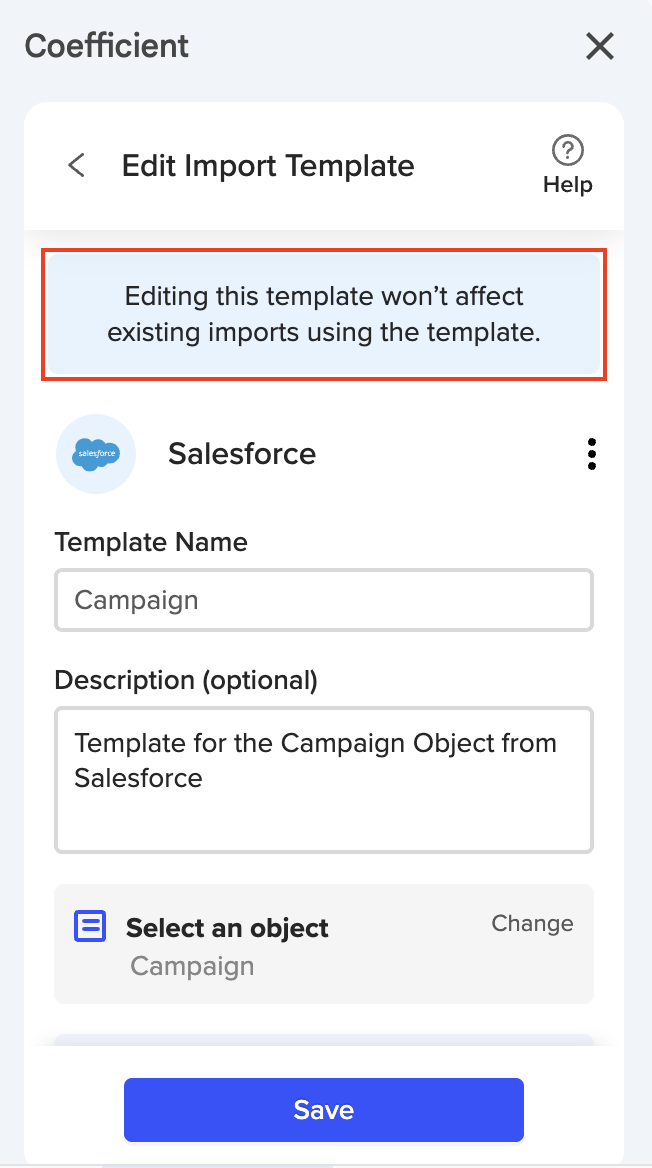Click the Template Name field label

(151, 542)
